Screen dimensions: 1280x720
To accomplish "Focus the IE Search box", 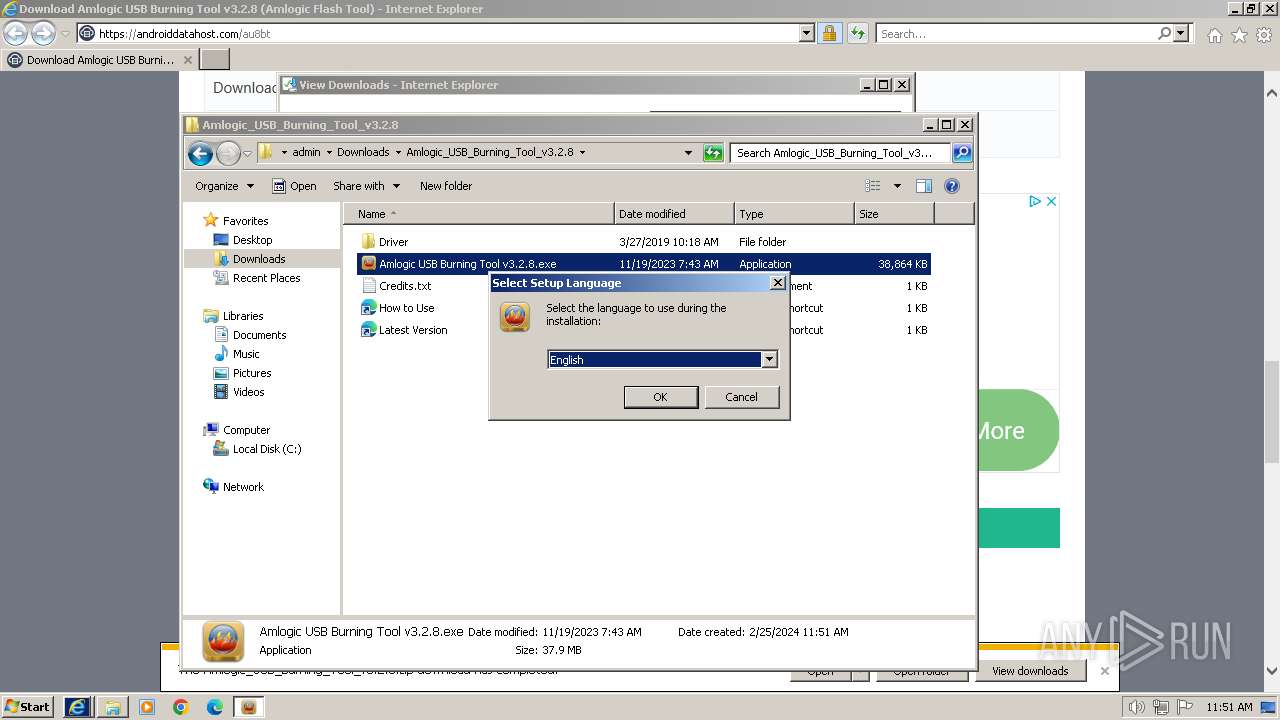I will [1016, 33].
